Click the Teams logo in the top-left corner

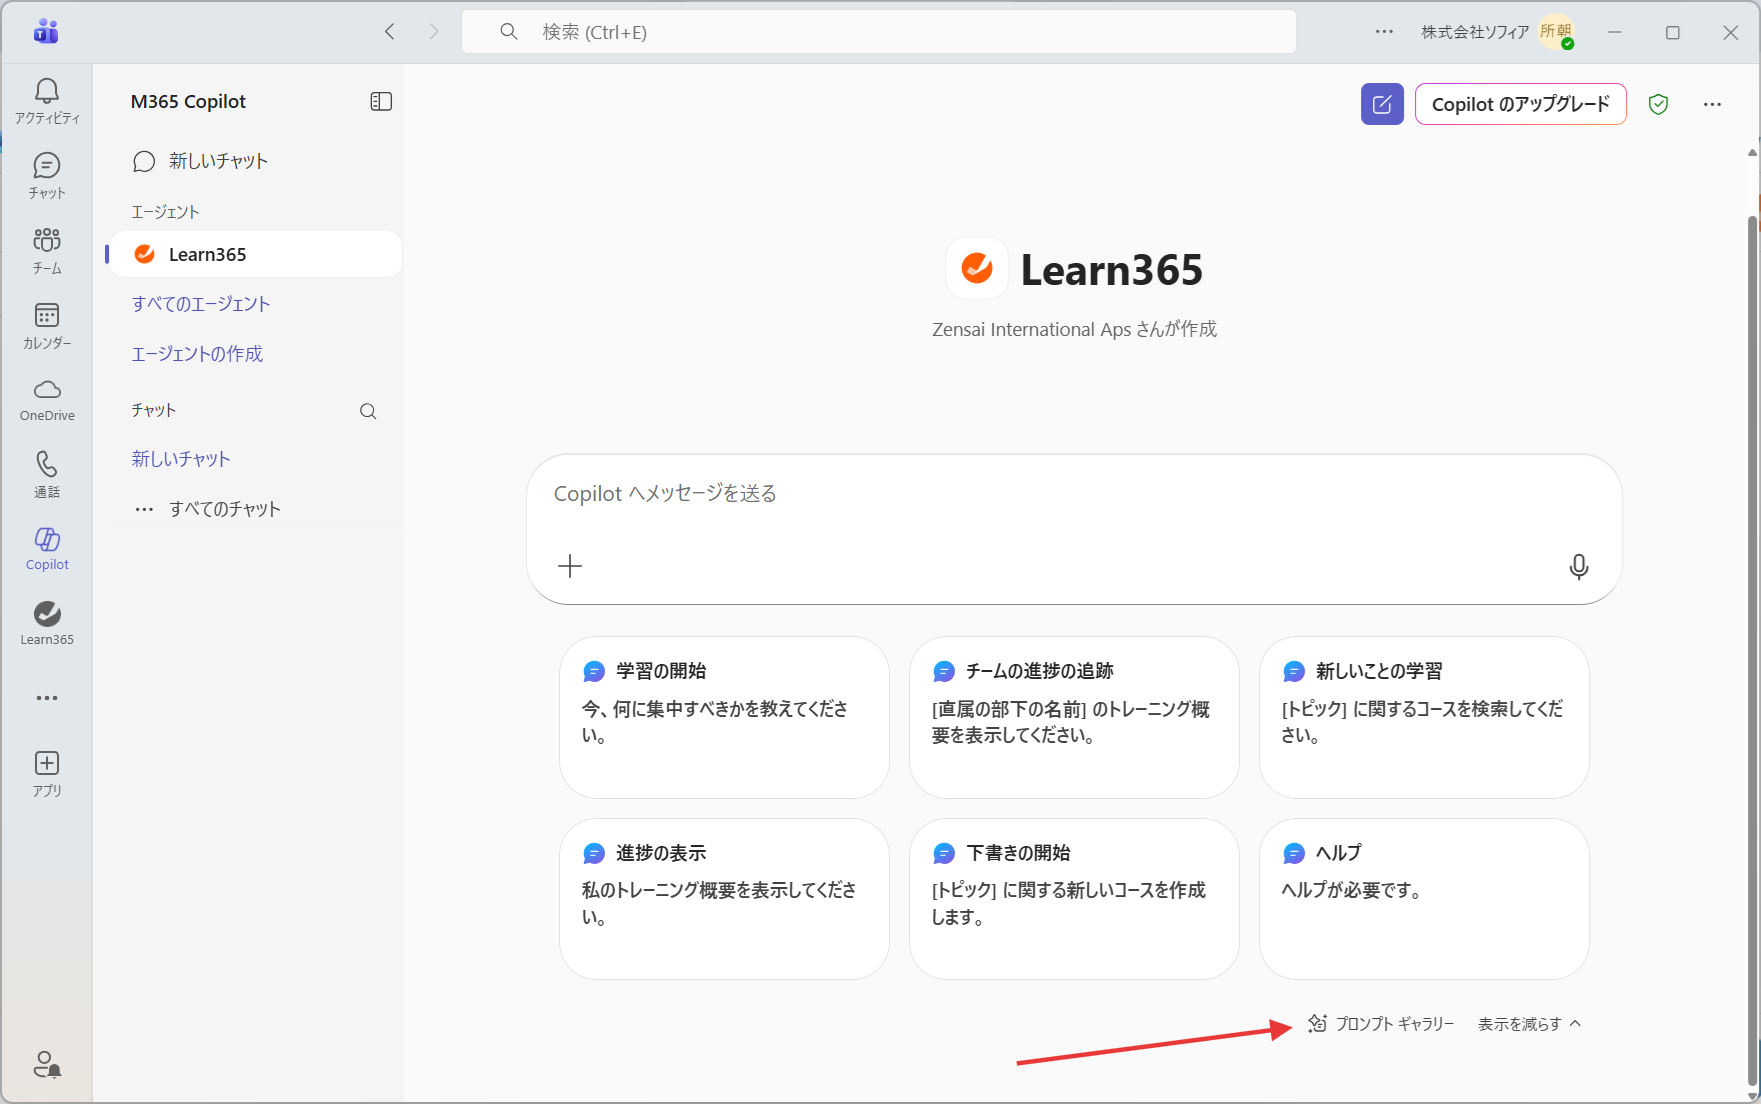[x=46, y=32]
